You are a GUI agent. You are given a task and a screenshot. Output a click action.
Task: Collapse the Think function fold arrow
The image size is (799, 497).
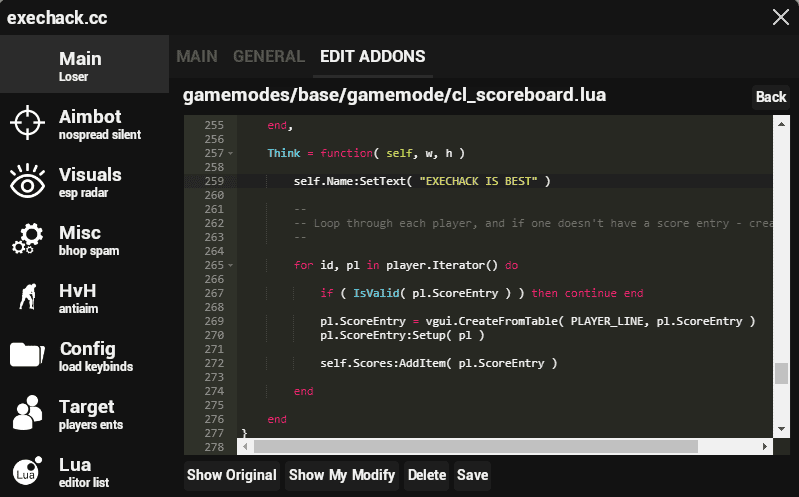coord(230,153)
